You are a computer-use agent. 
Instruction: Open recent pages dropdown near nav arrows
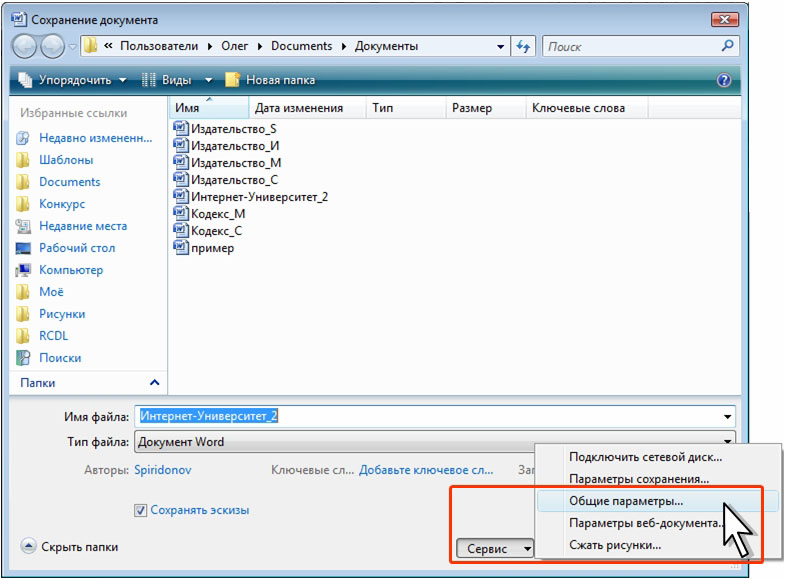point(73,47)
